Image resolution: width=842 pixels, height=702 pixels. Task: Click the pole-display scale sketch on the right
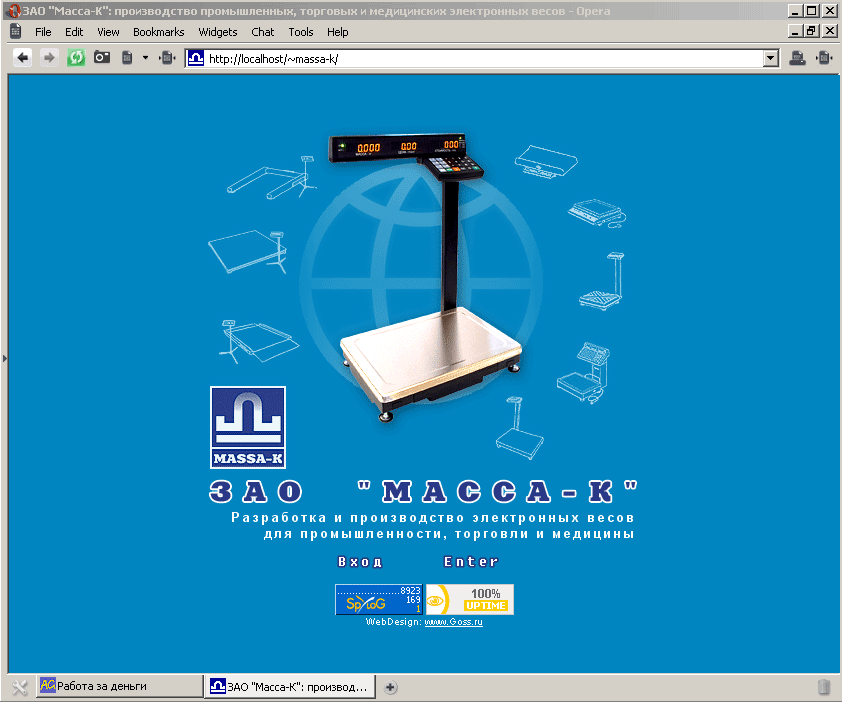coord(603,281)
